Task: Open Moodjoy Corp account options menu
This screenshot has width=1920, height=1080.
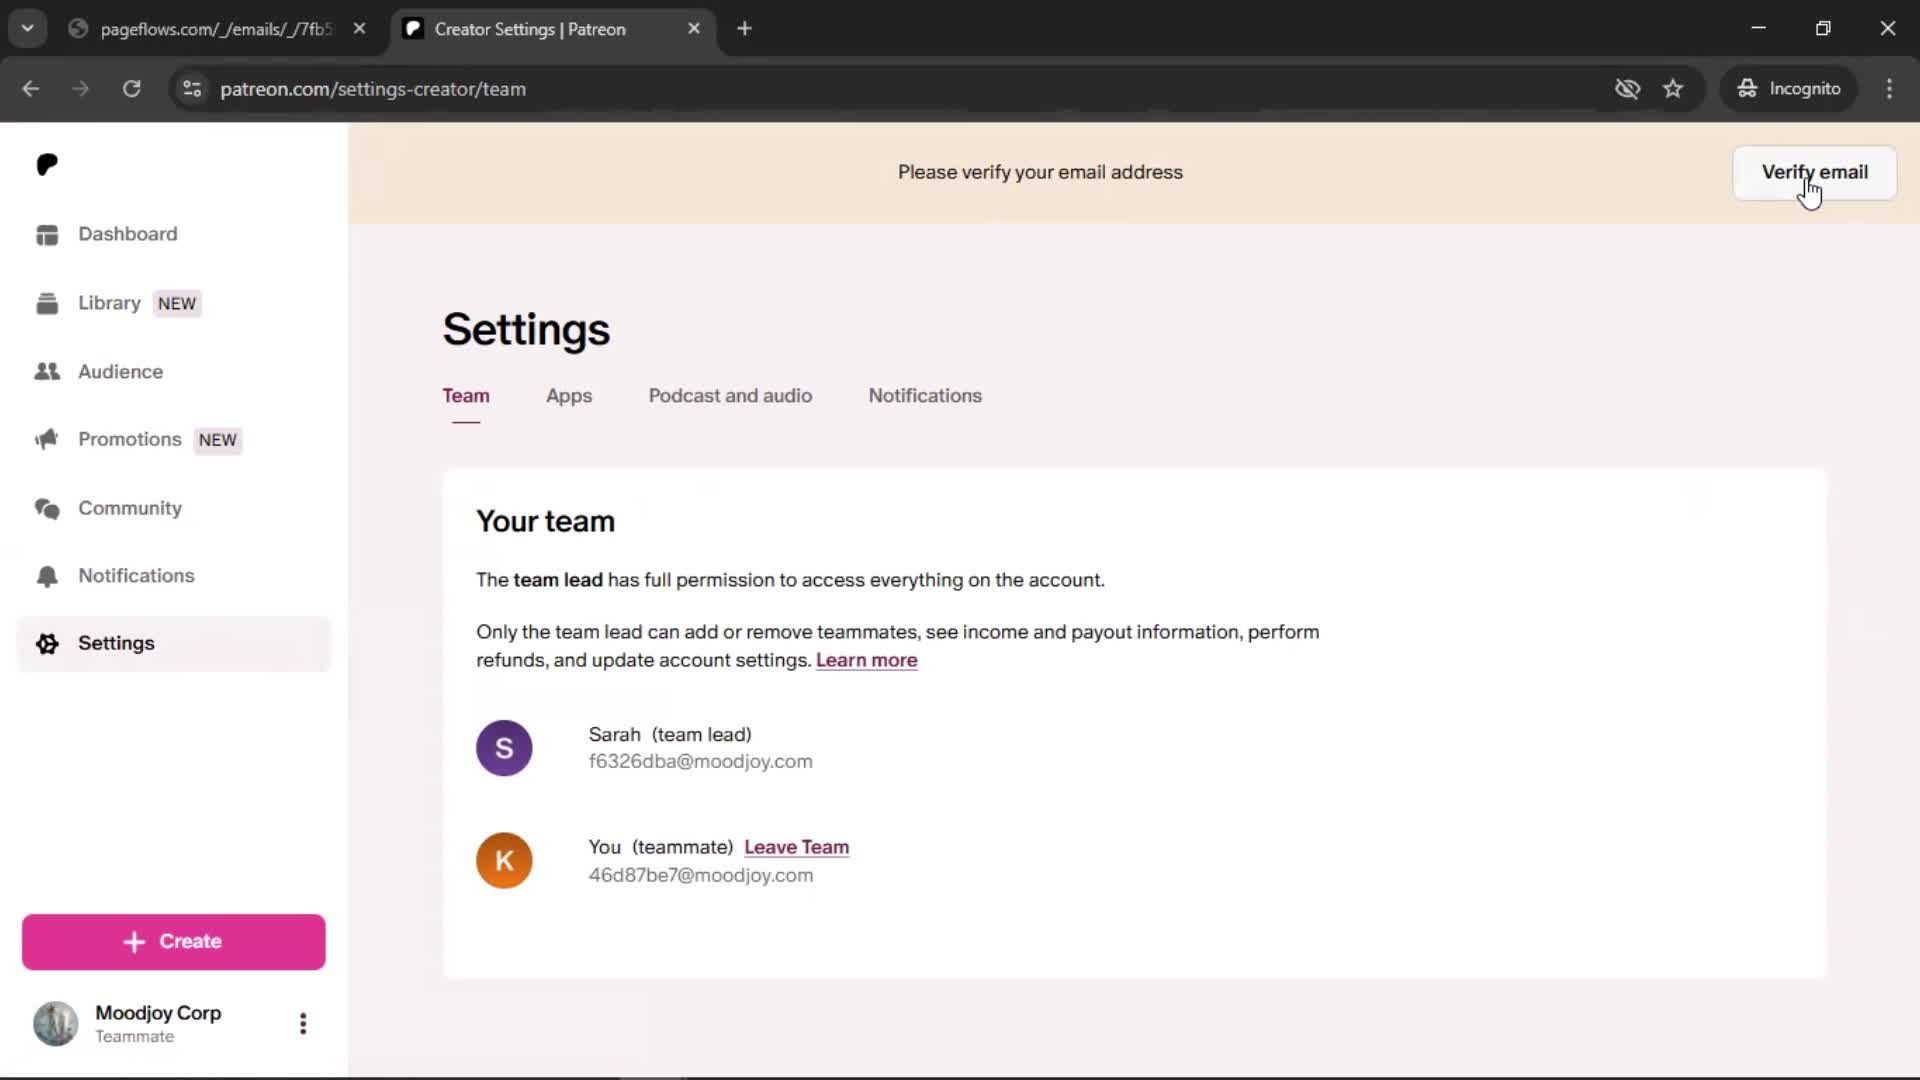Action: [x=303, y=1024]
